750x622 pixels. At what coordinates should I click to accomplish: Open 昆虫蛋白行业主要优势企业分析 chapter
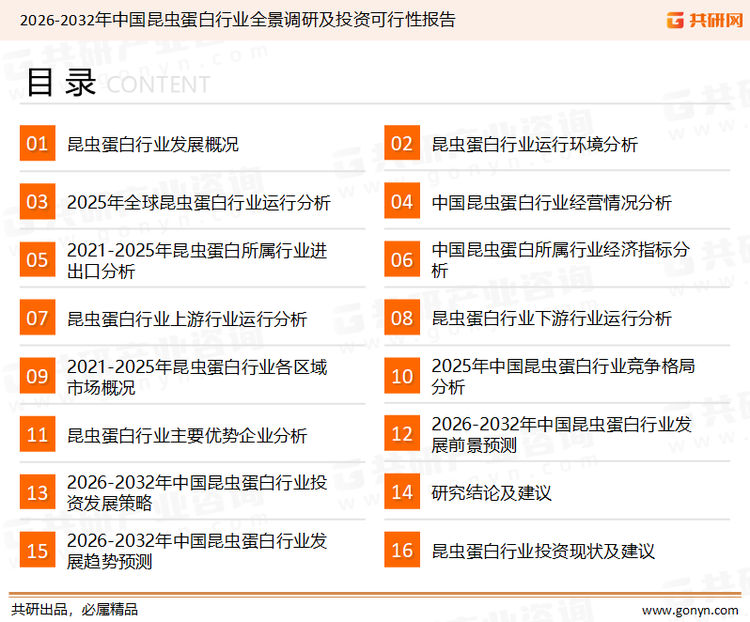tap(186, 435)
